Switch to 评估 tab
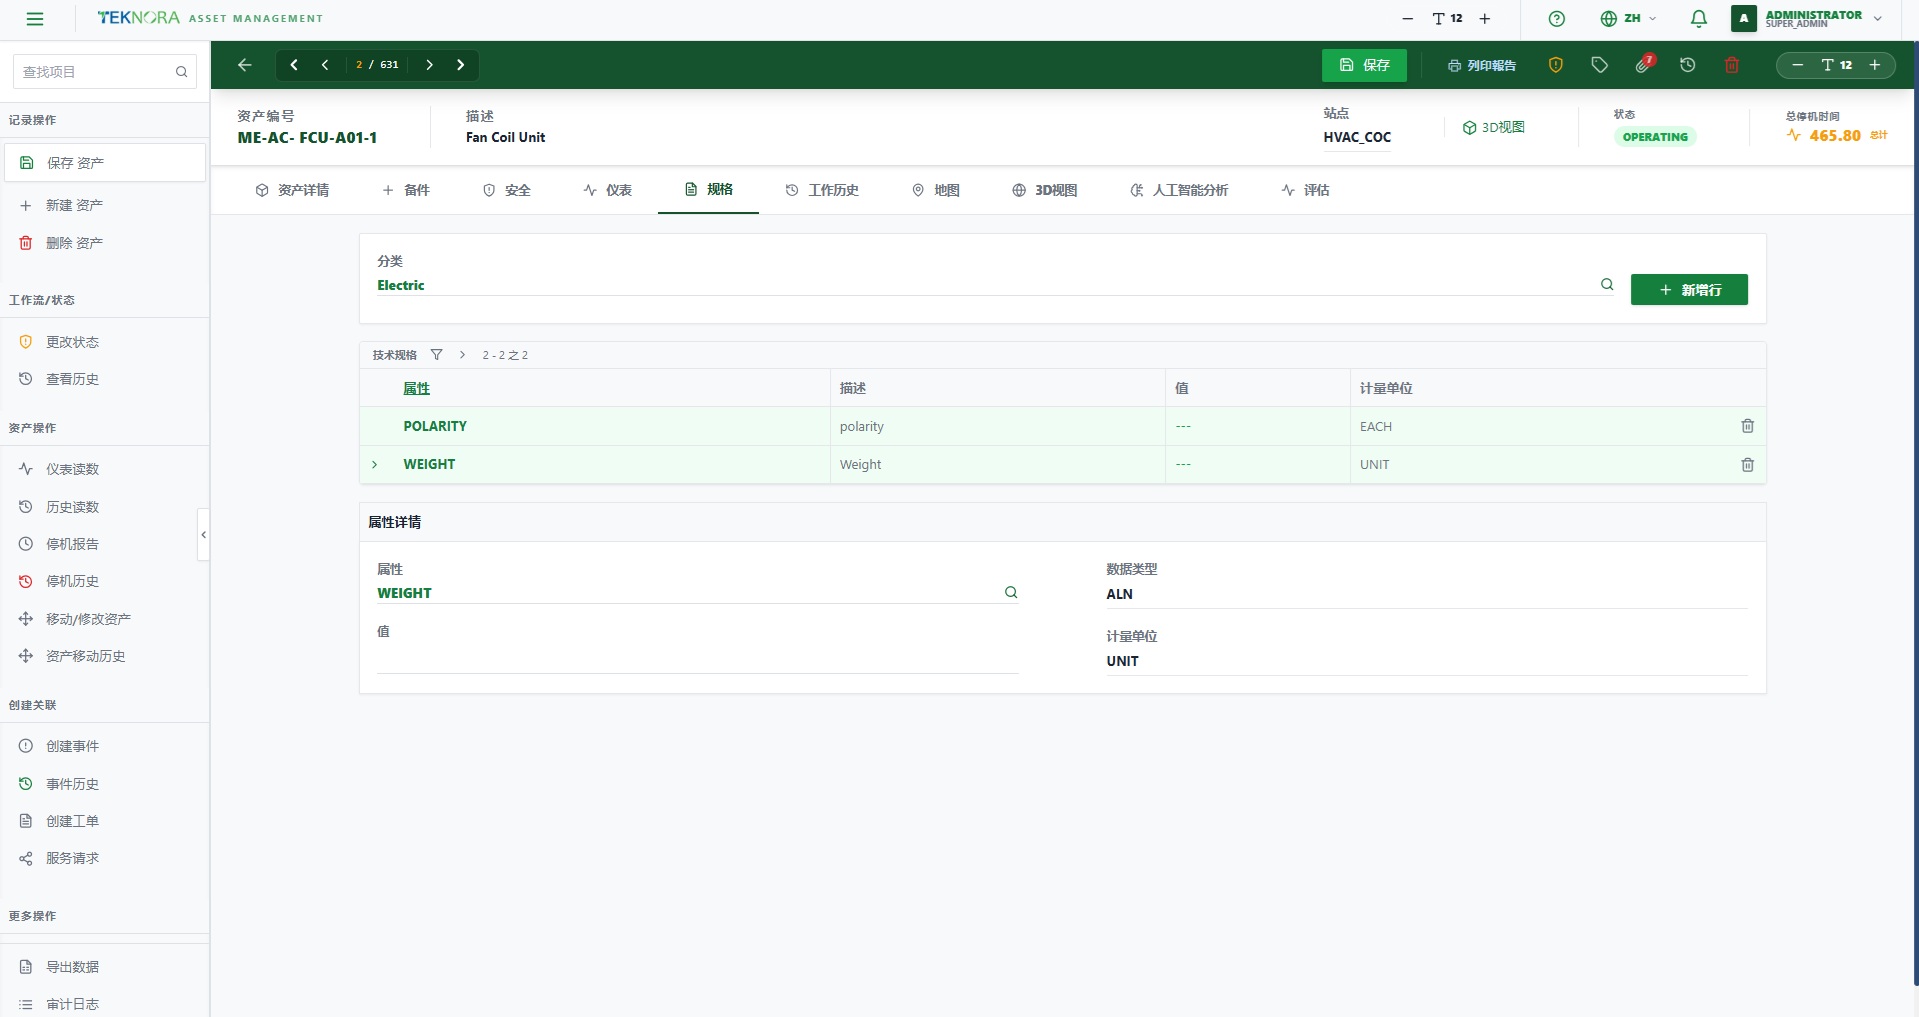Image resolution: width=1919 pixels, height=1017 pixels. click(1306, 190)
